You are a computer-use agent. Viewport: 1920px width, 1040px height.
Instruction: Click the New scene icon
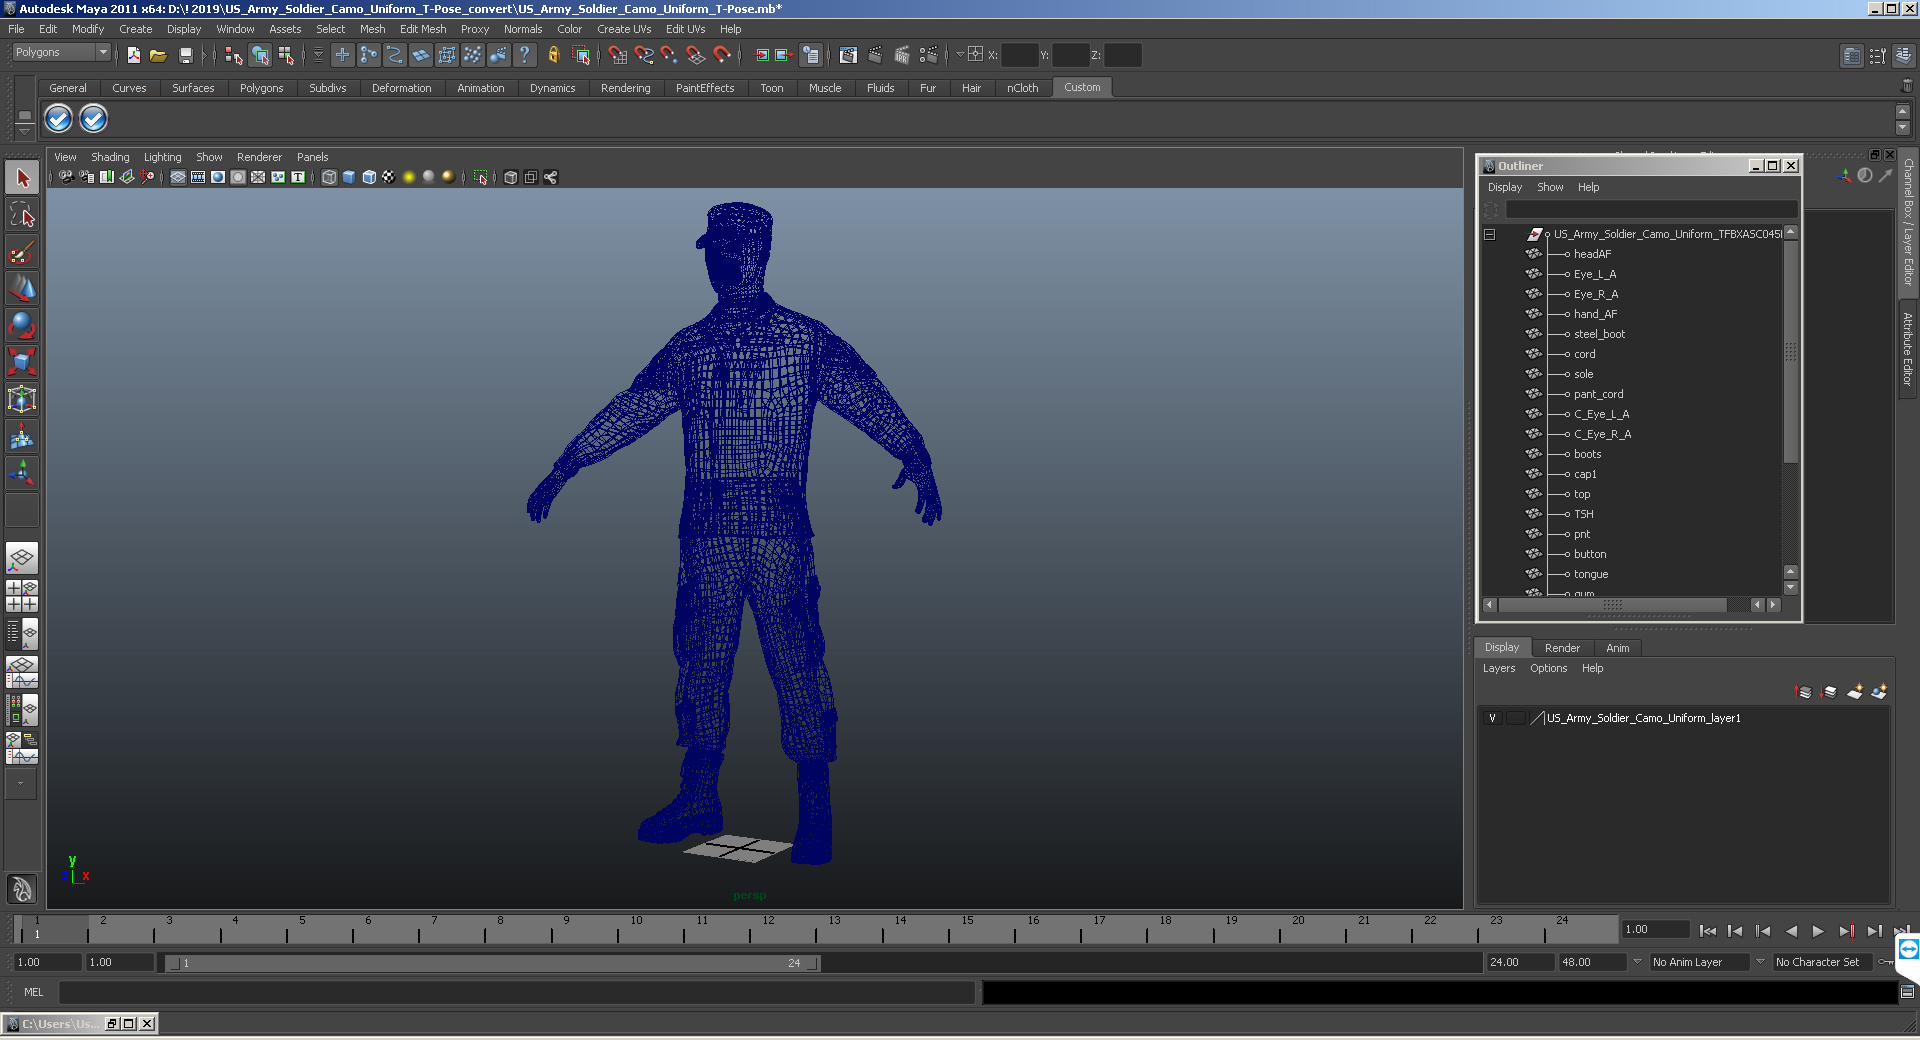(x=133, y=55)
